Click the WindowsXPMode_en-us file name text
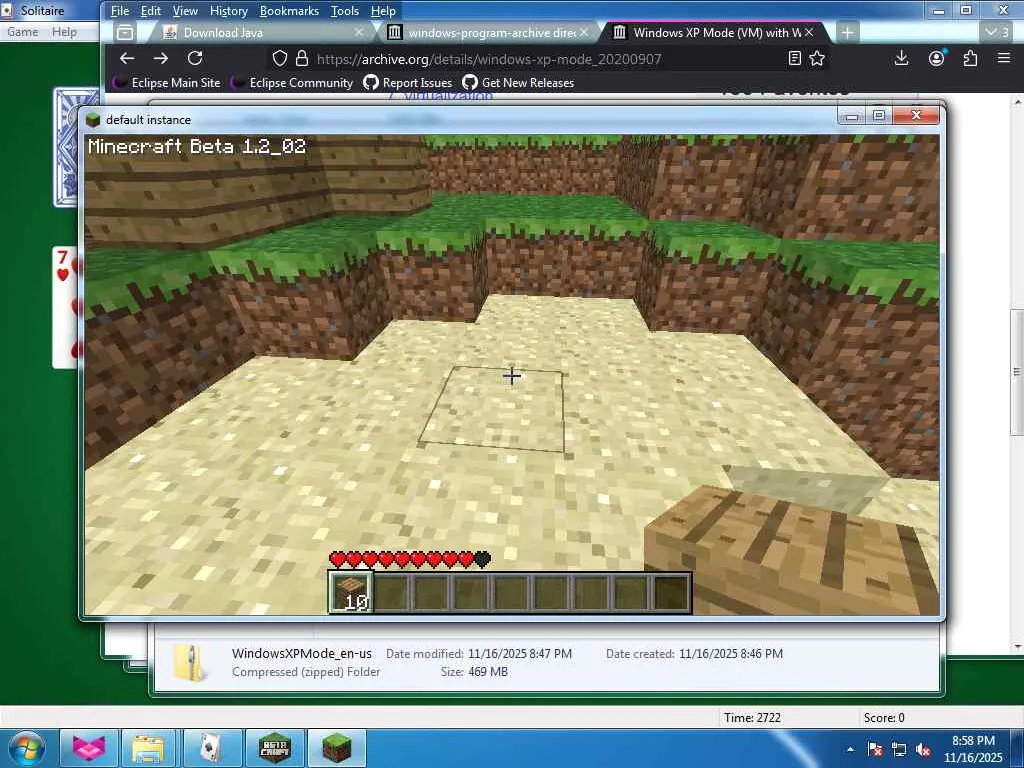 coord(302,653)
